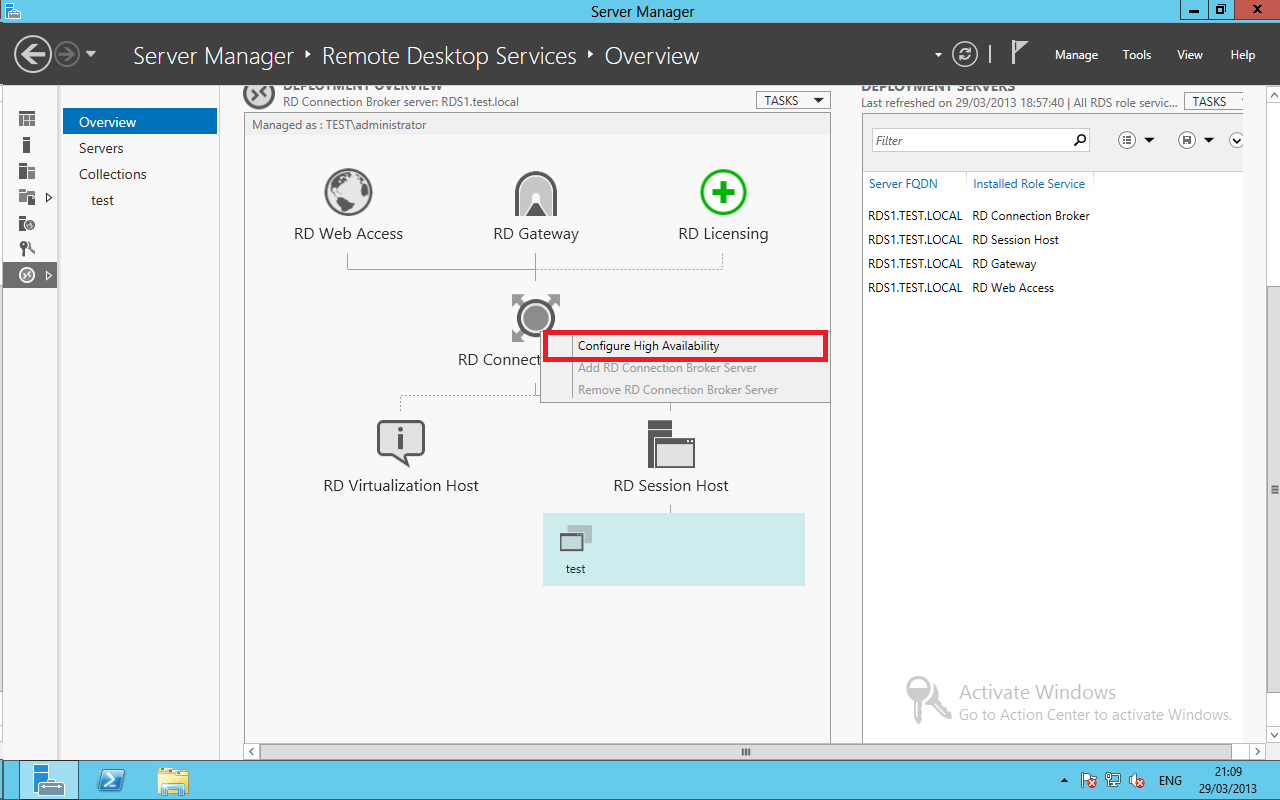Screen dimensions: 1280x800
Task: Click the RD Session Host icon
Action: pyautogui.click(x=671, y=444)
